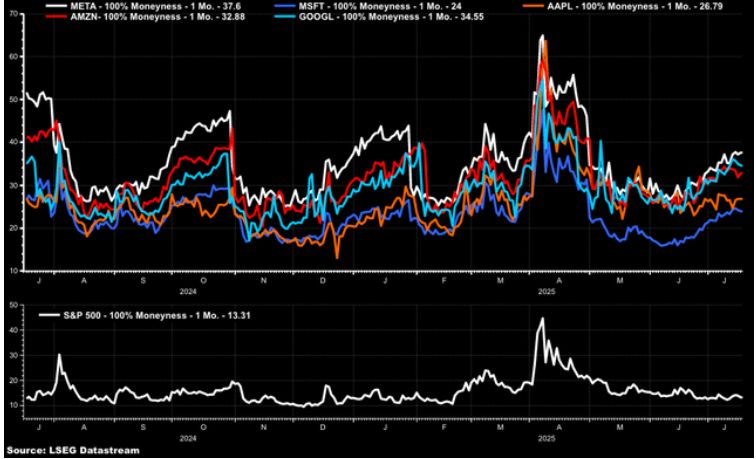Click the O month label under the S&P 500 chart
Image resolution: width=756 pixels, height=459 pixels.
(x=203, y=427)
